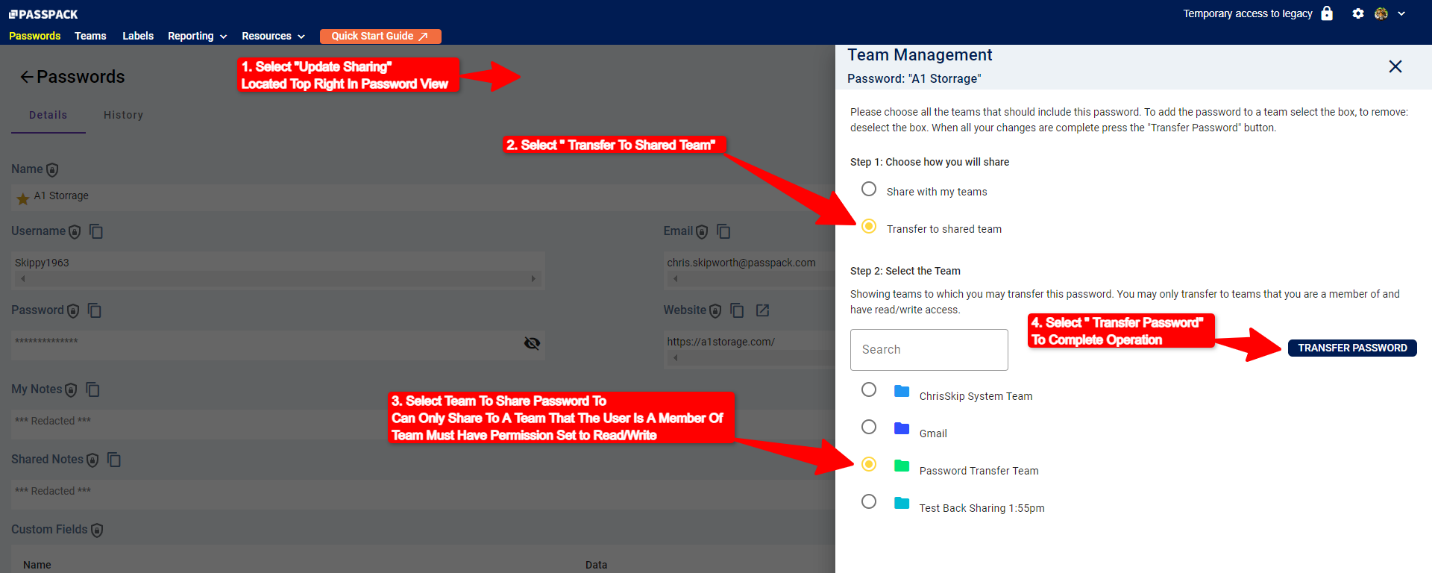Expand the Reporting menu
Screen dimensions: 1432x573
tap(197, 36)
